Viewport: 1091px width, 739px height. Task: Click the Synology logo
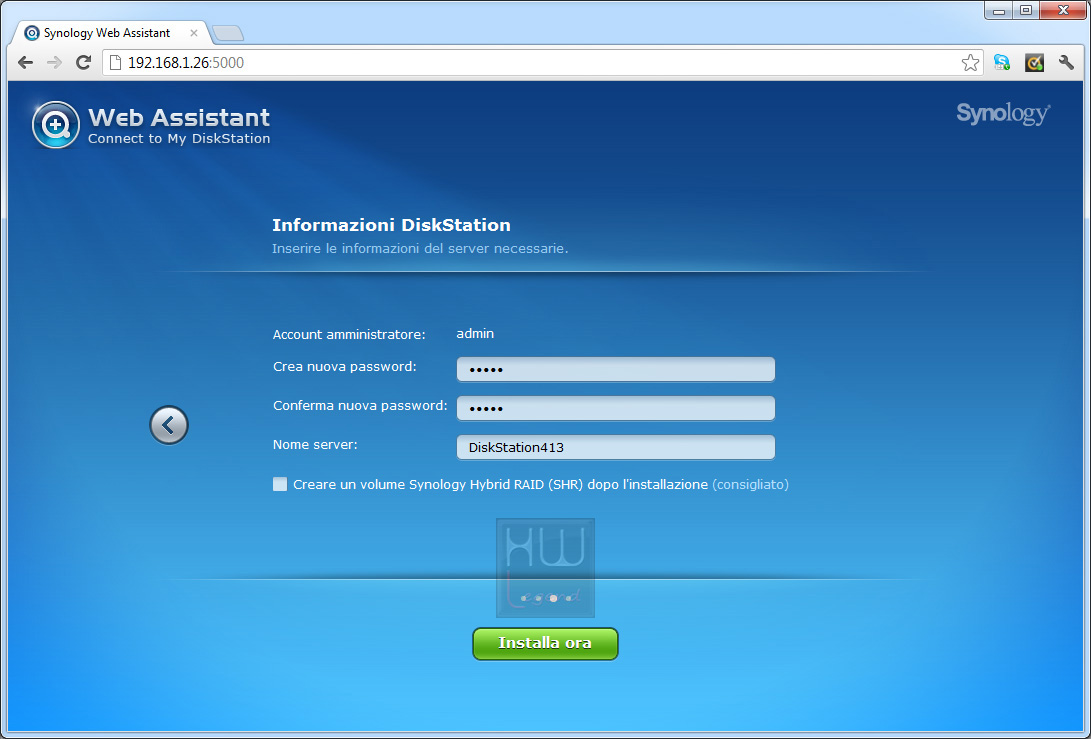click(x=1003, y=113)
